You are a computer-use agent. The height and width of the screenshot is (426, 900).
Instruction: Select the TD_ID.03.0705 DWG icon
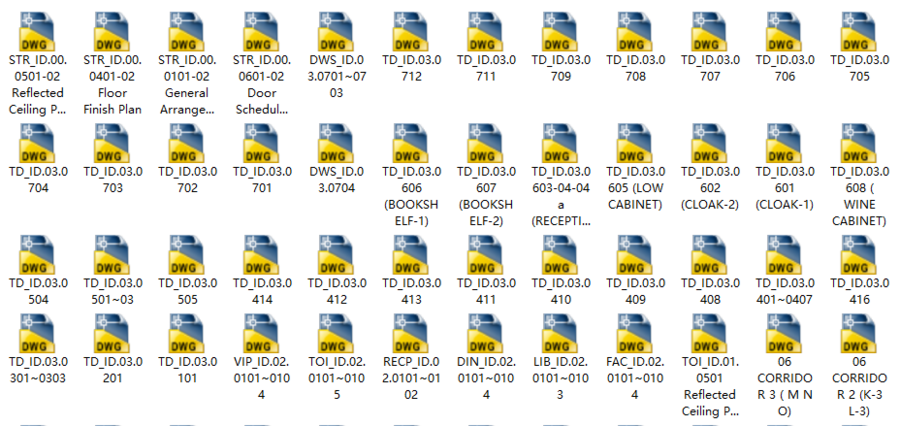tap(859, 32)
